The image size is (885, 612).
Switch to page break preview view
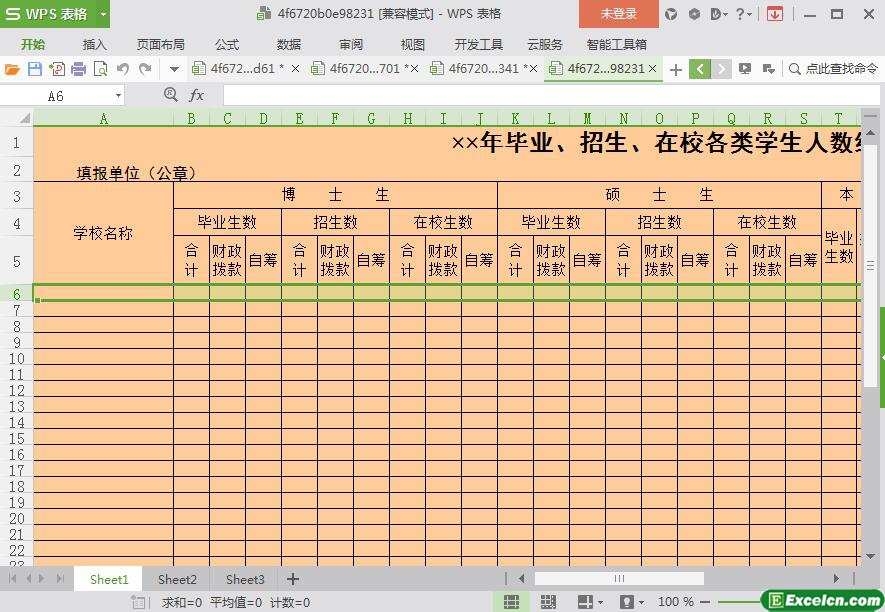point(548,602)
